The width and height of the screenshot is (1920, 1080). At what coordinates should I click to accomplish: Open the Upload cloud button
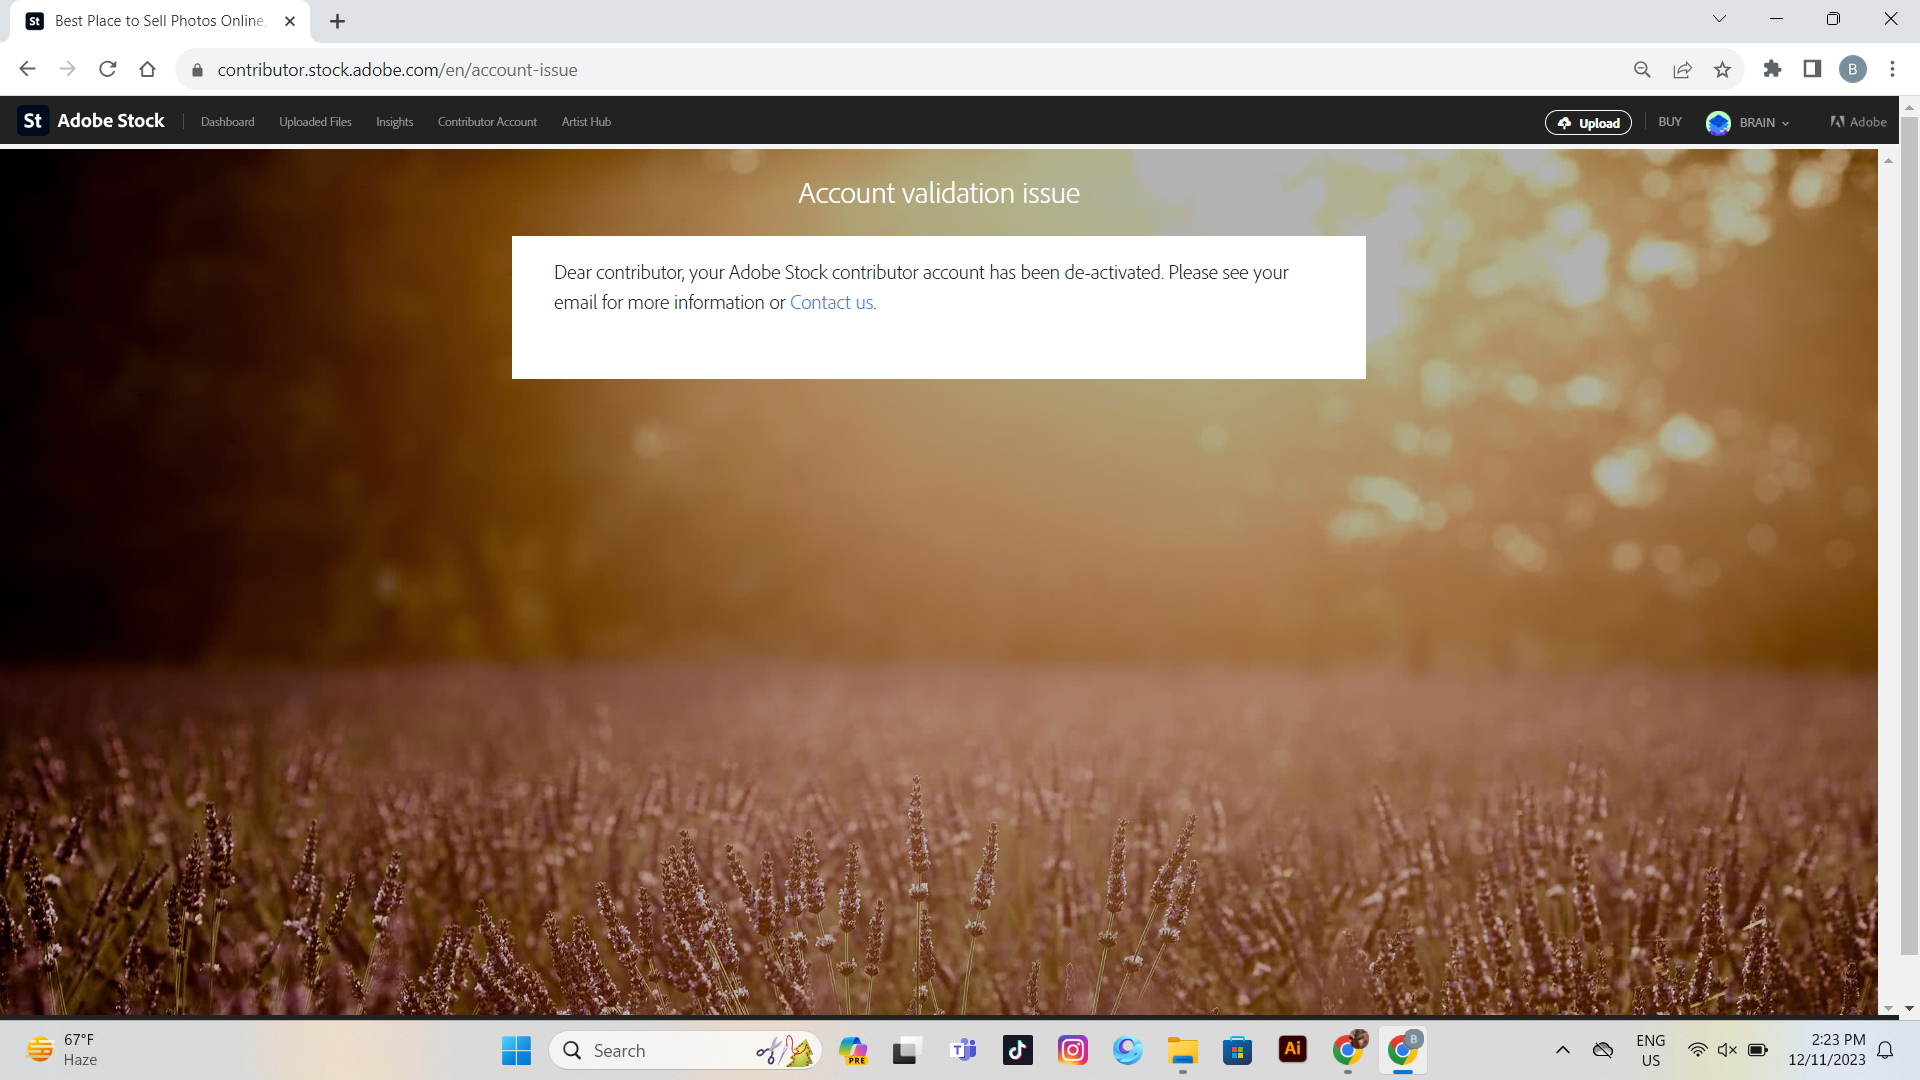(x=1588, y=122)
